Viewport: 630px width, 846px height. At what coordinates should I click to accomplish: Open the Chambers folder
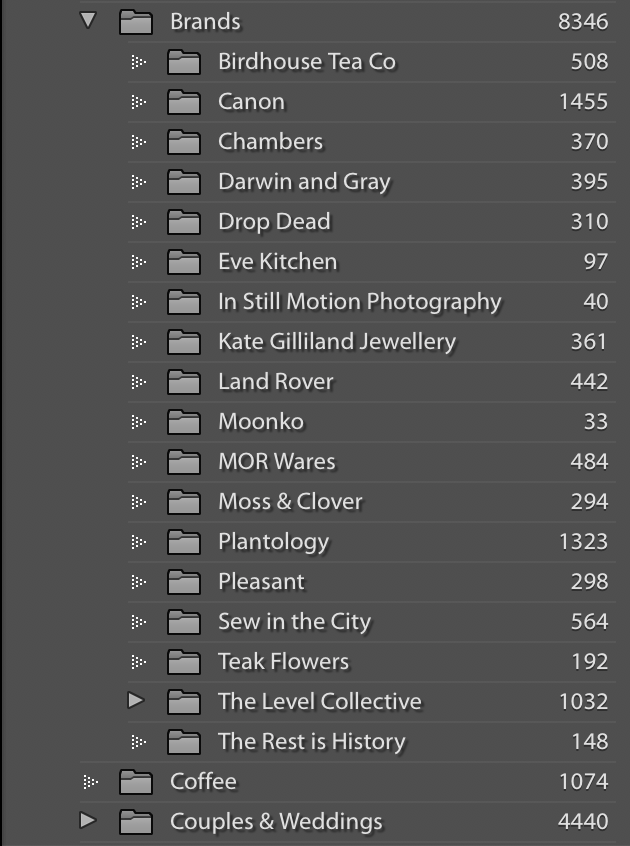271,141
